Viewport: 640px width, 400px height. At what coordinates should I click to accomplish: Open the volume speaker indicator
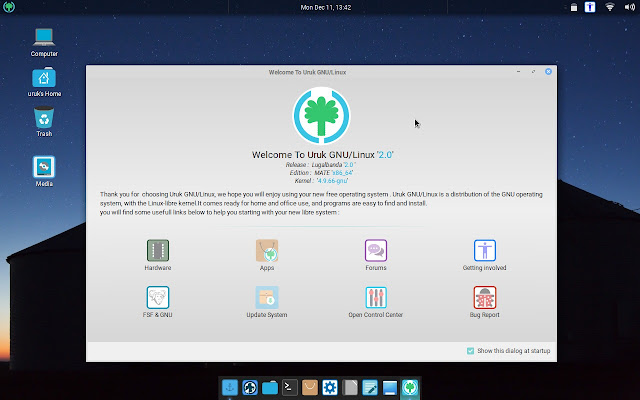tap(629, 7)
